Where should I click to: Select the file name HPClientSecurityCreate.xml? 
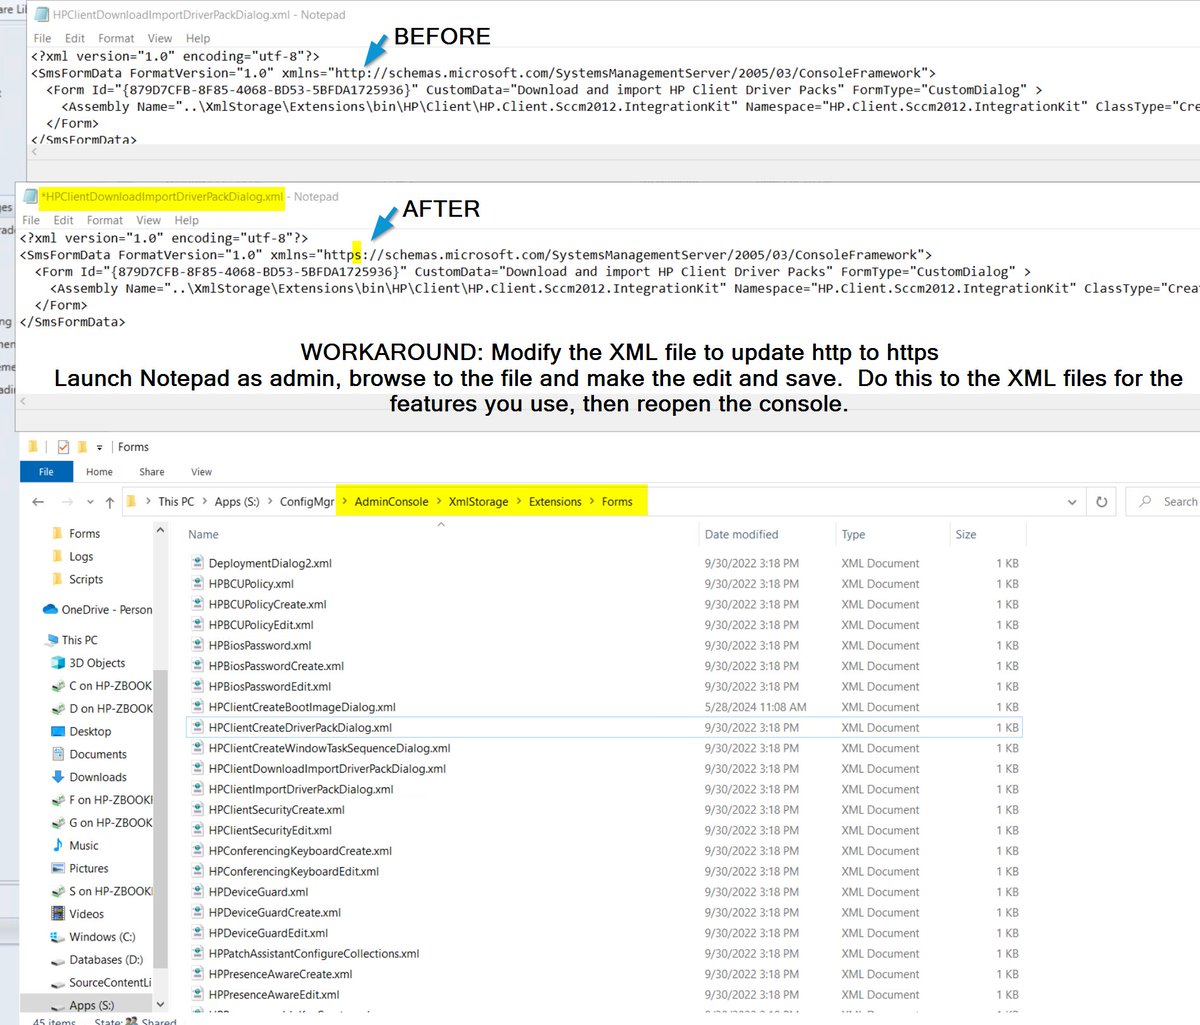click(277, 810)
